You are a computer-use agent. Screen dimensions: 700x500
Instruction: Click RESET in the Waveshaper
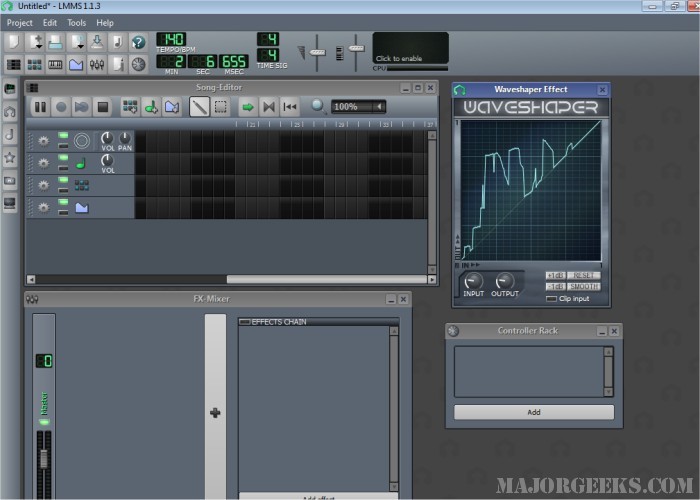583,275
